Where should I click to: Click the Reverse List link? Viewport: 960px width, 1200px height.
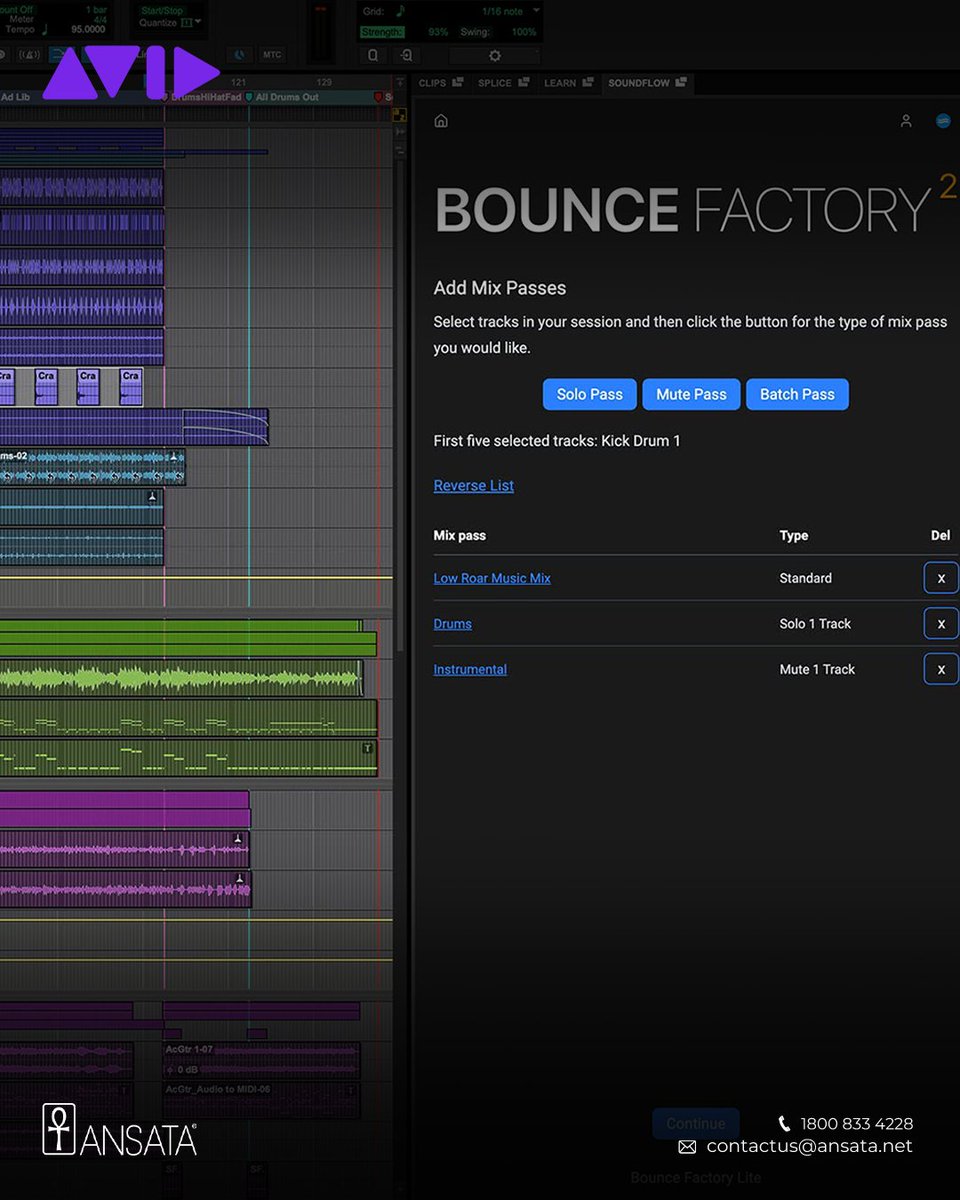pyautogui.click(x=474, y=485)
